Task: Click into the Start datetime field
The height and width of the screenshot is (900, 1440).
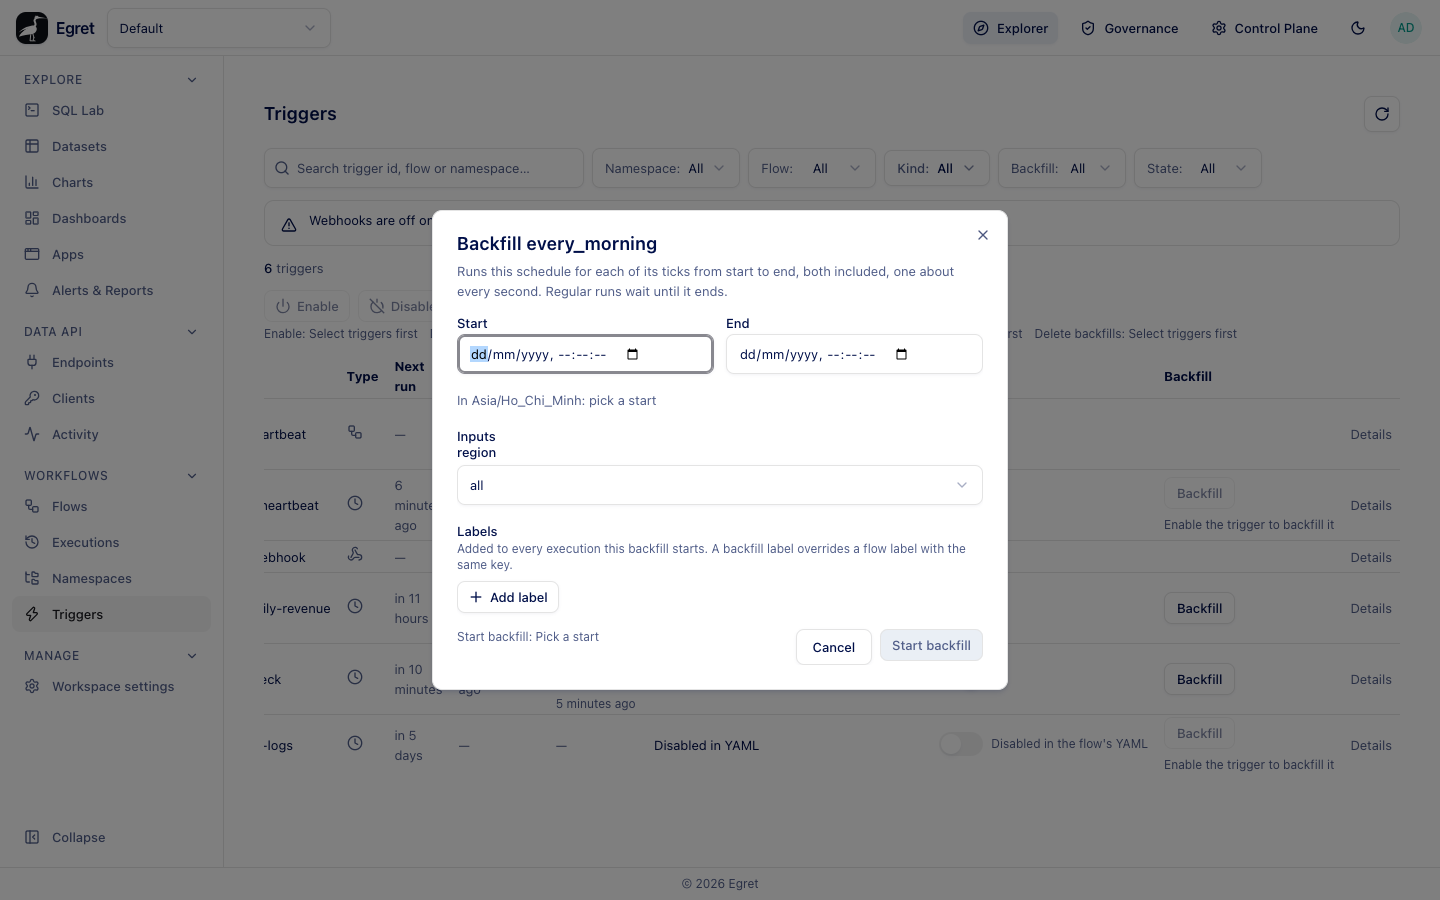Action: pyautogui.click(x=585, y=354)
